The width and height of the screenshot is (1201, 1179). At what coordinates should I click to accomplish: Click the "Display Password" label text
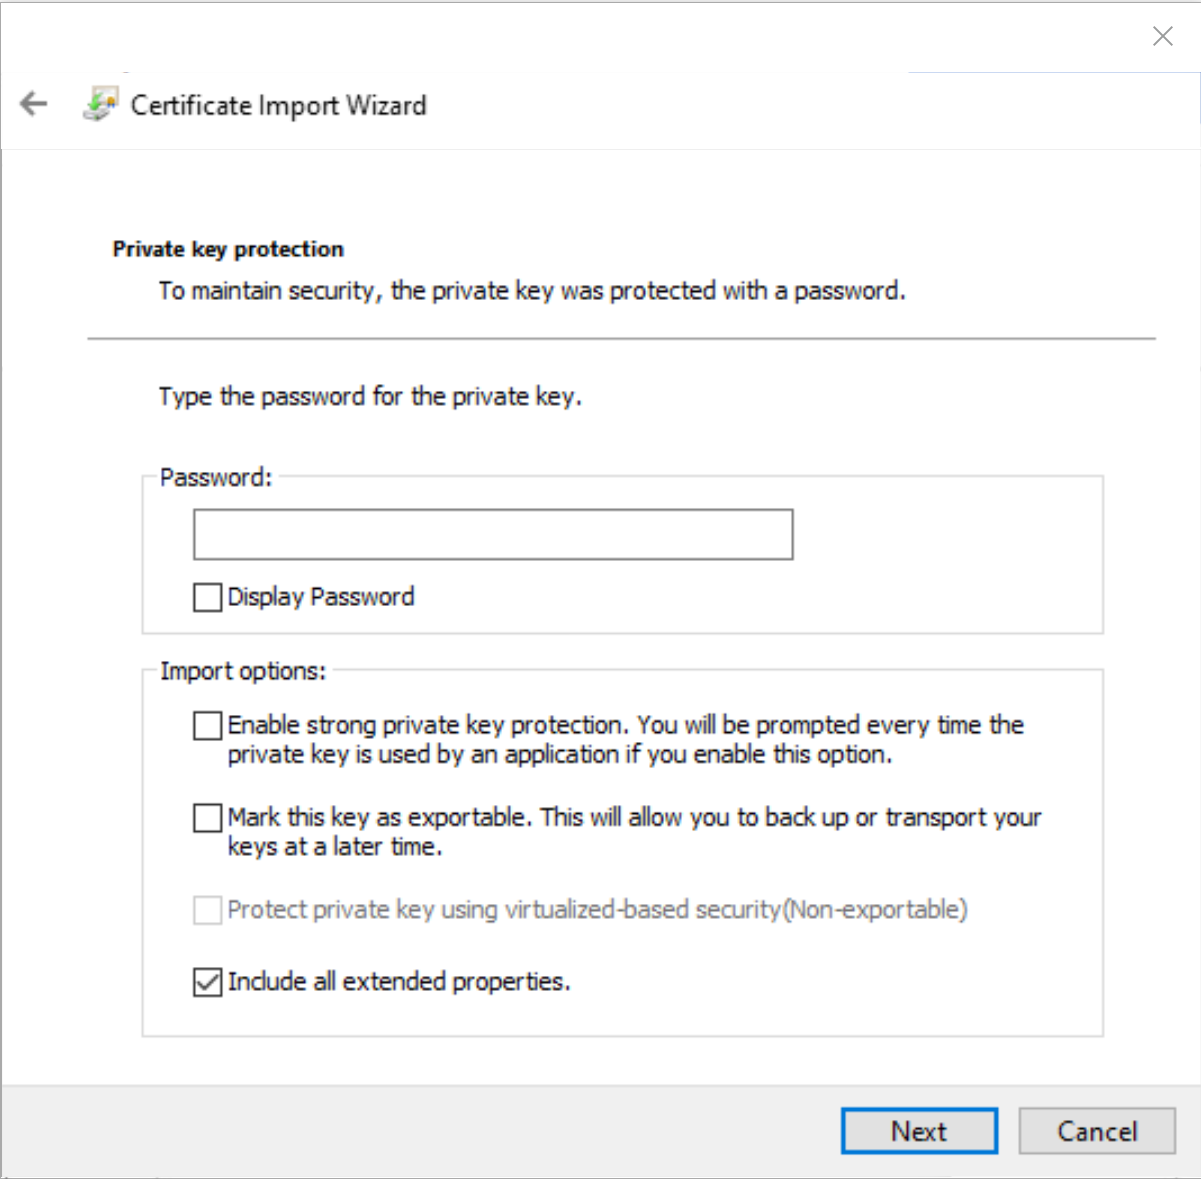click(321, 597)
